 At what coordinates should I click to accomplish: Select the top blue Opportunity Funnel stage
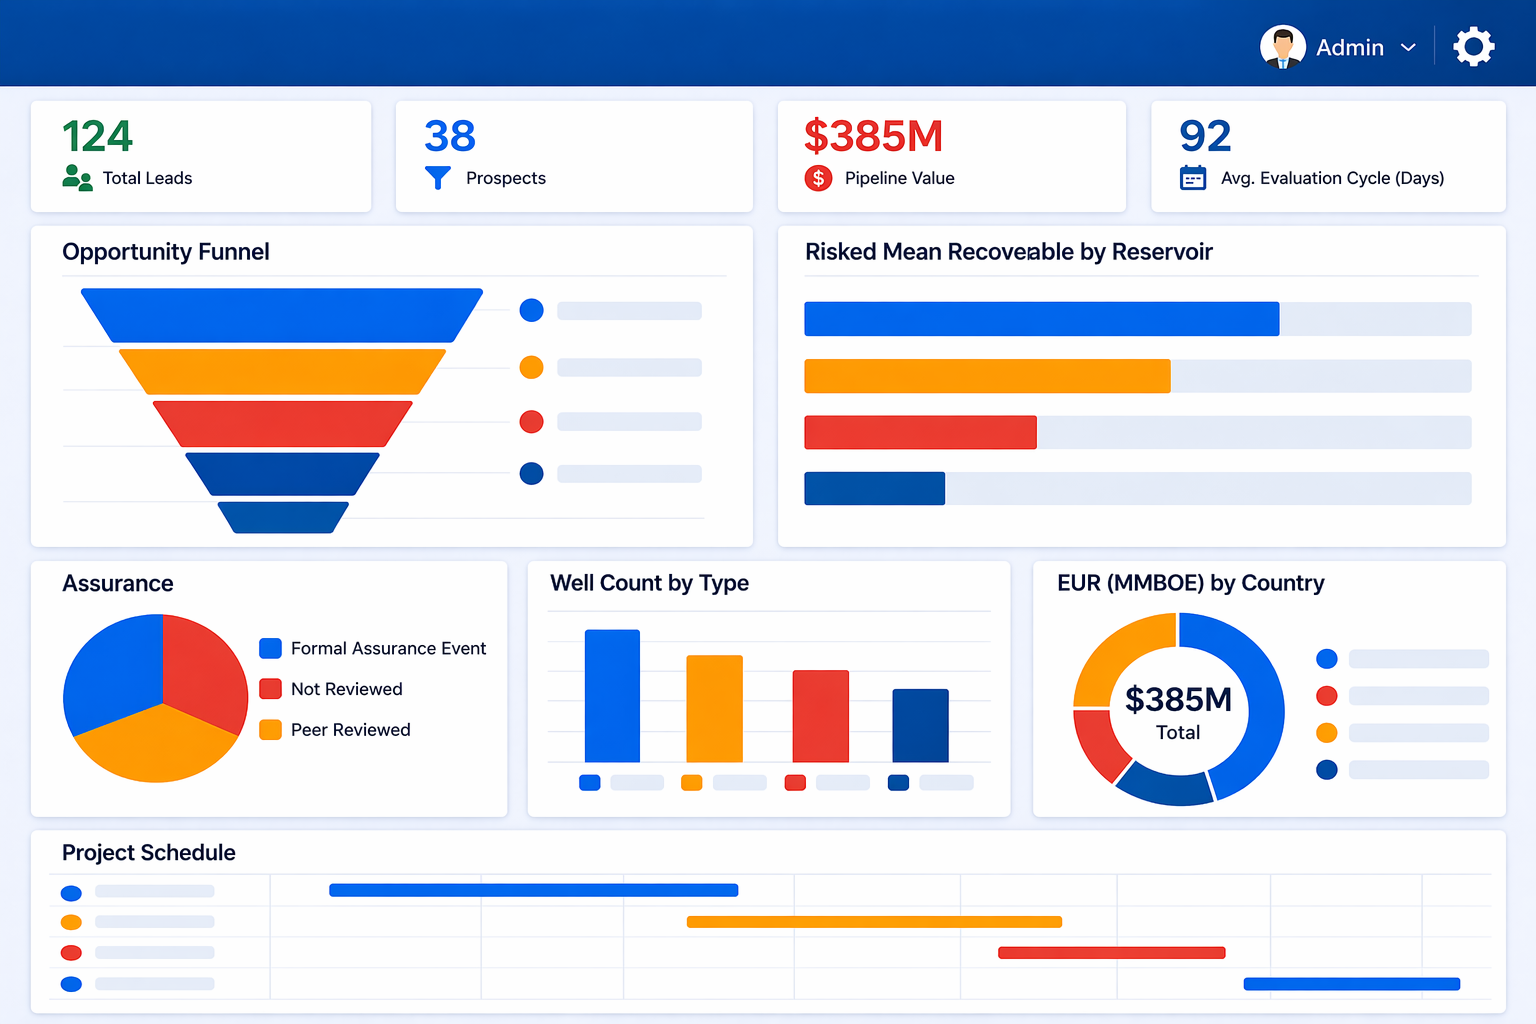click(x=281, y=315)
